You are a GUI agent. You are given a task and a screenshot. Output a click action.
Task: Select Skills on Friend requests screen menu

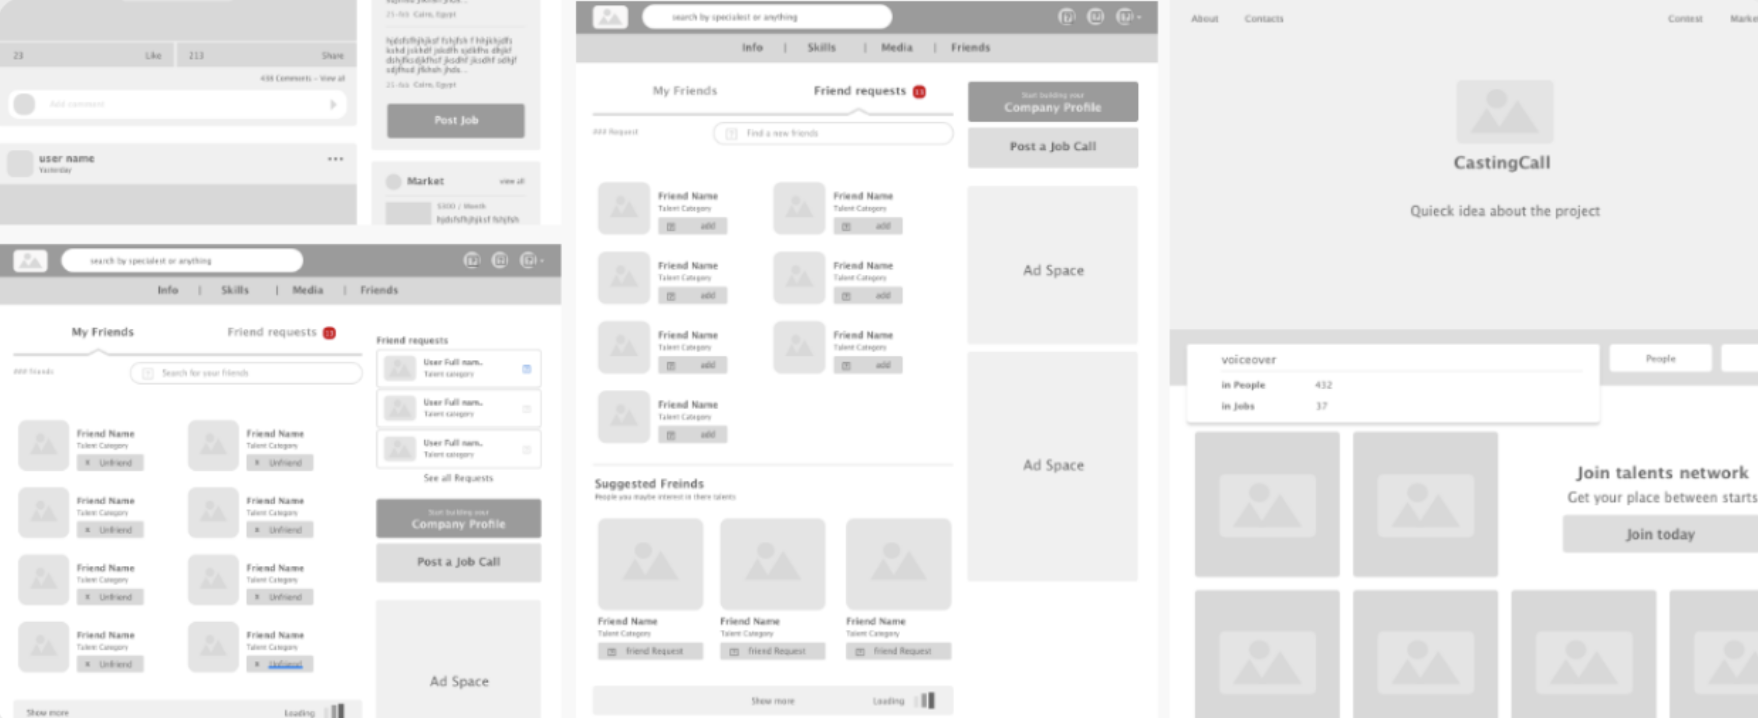pyautogui.click(x=821, y=47)
